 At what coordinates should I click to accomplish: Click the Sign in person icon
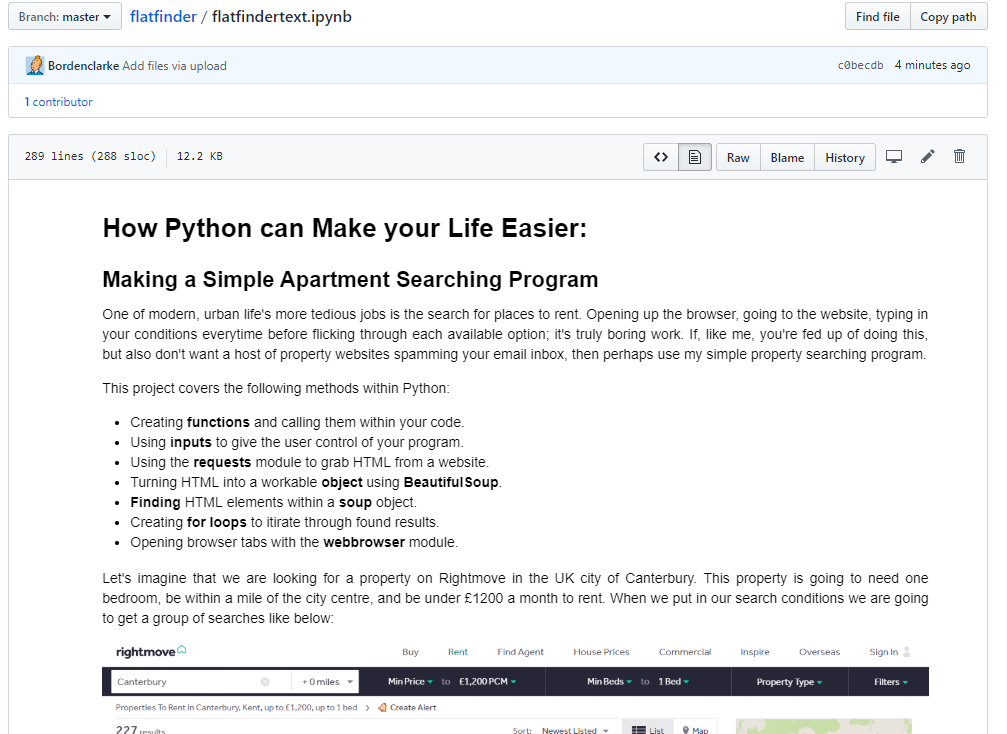907,652
